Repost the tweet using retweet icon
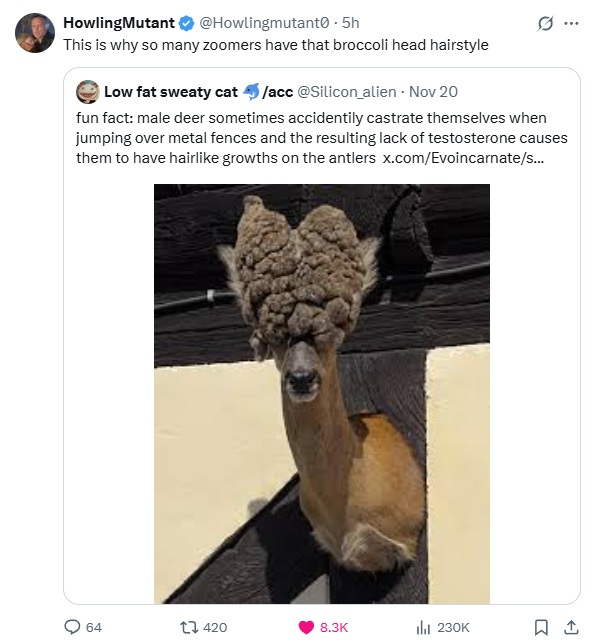The width and height of the screenshot is (595, 643). (x=189, y=627)
